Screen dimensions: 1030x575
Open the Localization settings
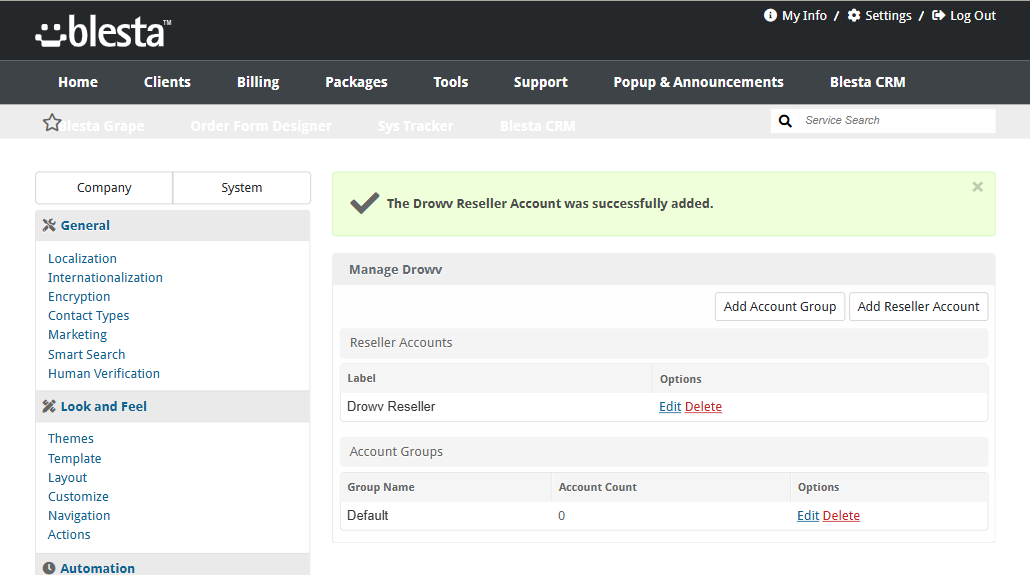(82, 258)
